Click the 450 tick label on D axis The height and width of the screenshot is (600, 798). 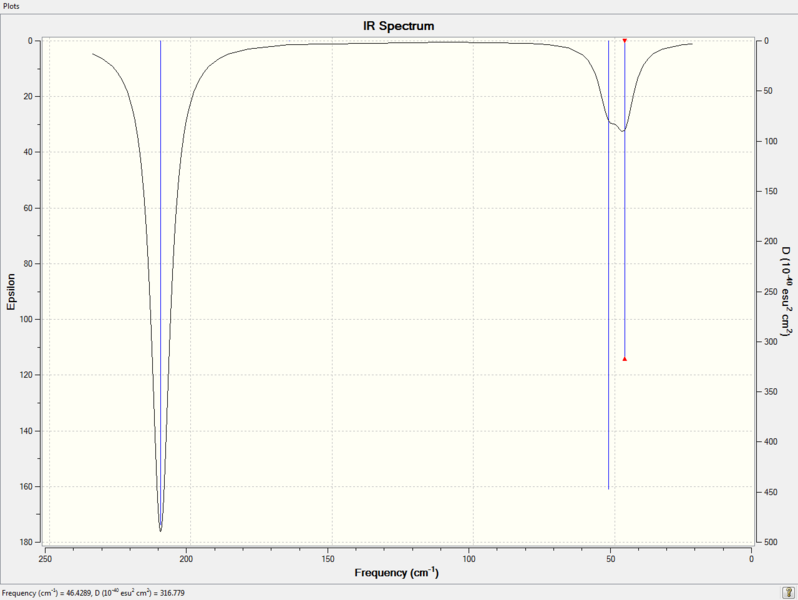pos(771,492)
